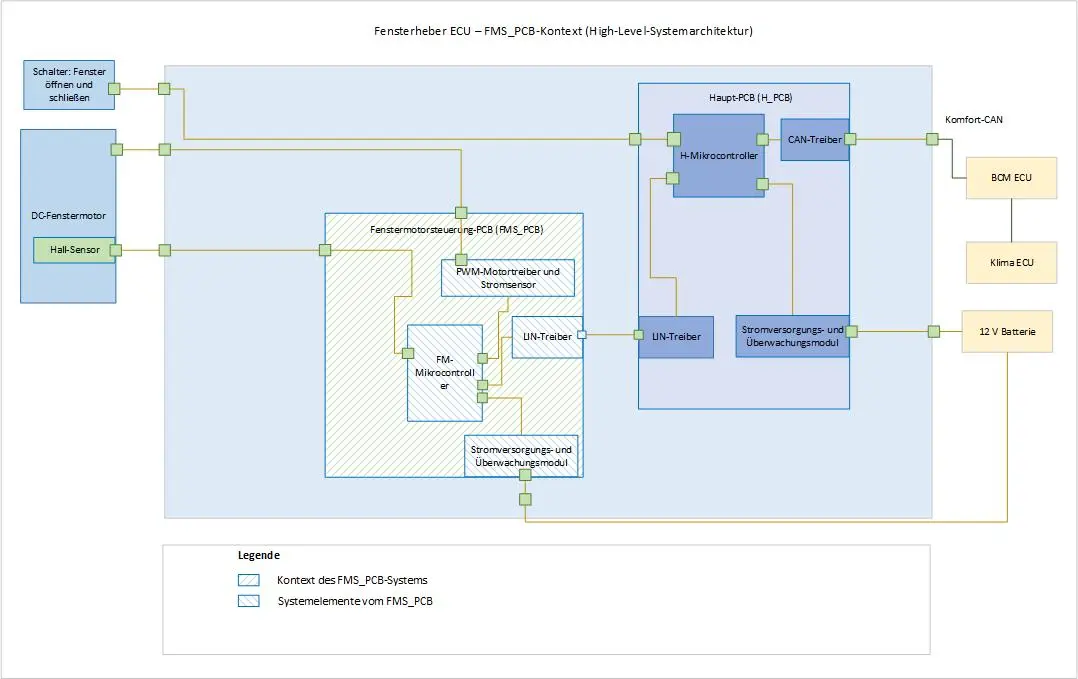Screen dimensions: 1078x679
Task: Click the 'PWM-Motortreiber und Stromsensor' block
Action: 507,278
